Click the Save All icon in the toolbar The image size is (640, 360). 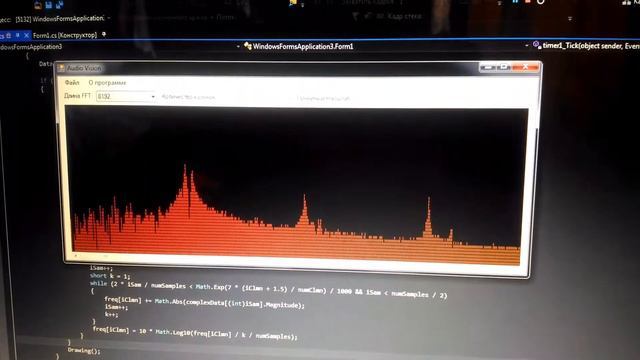59,5
